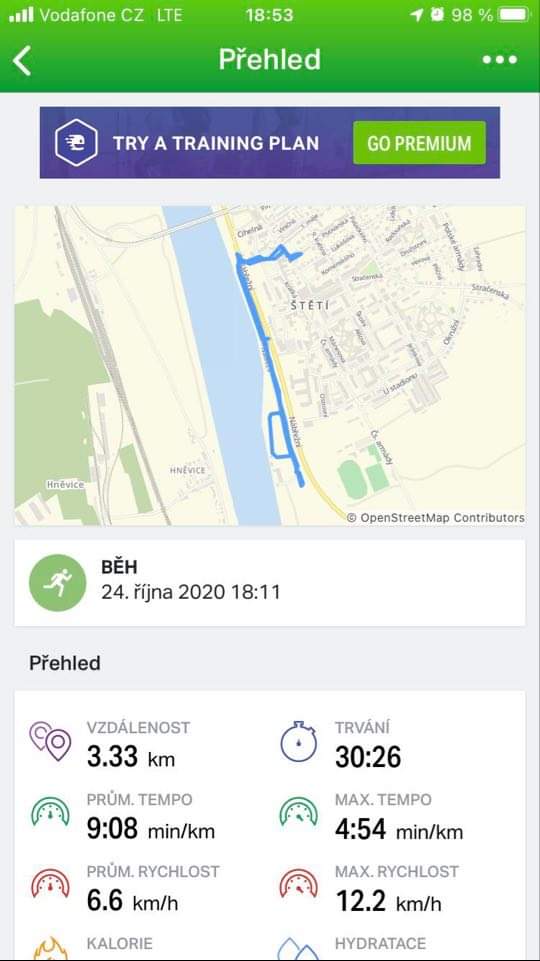Tap the average pace gauge icon
Viewport: 540px width, 961px height.
[x=50, y=813]
